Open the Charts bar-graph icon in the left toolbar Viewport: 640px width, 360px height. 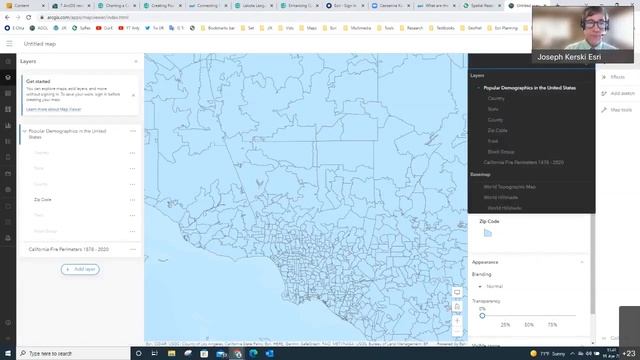[x=8, y=125]
